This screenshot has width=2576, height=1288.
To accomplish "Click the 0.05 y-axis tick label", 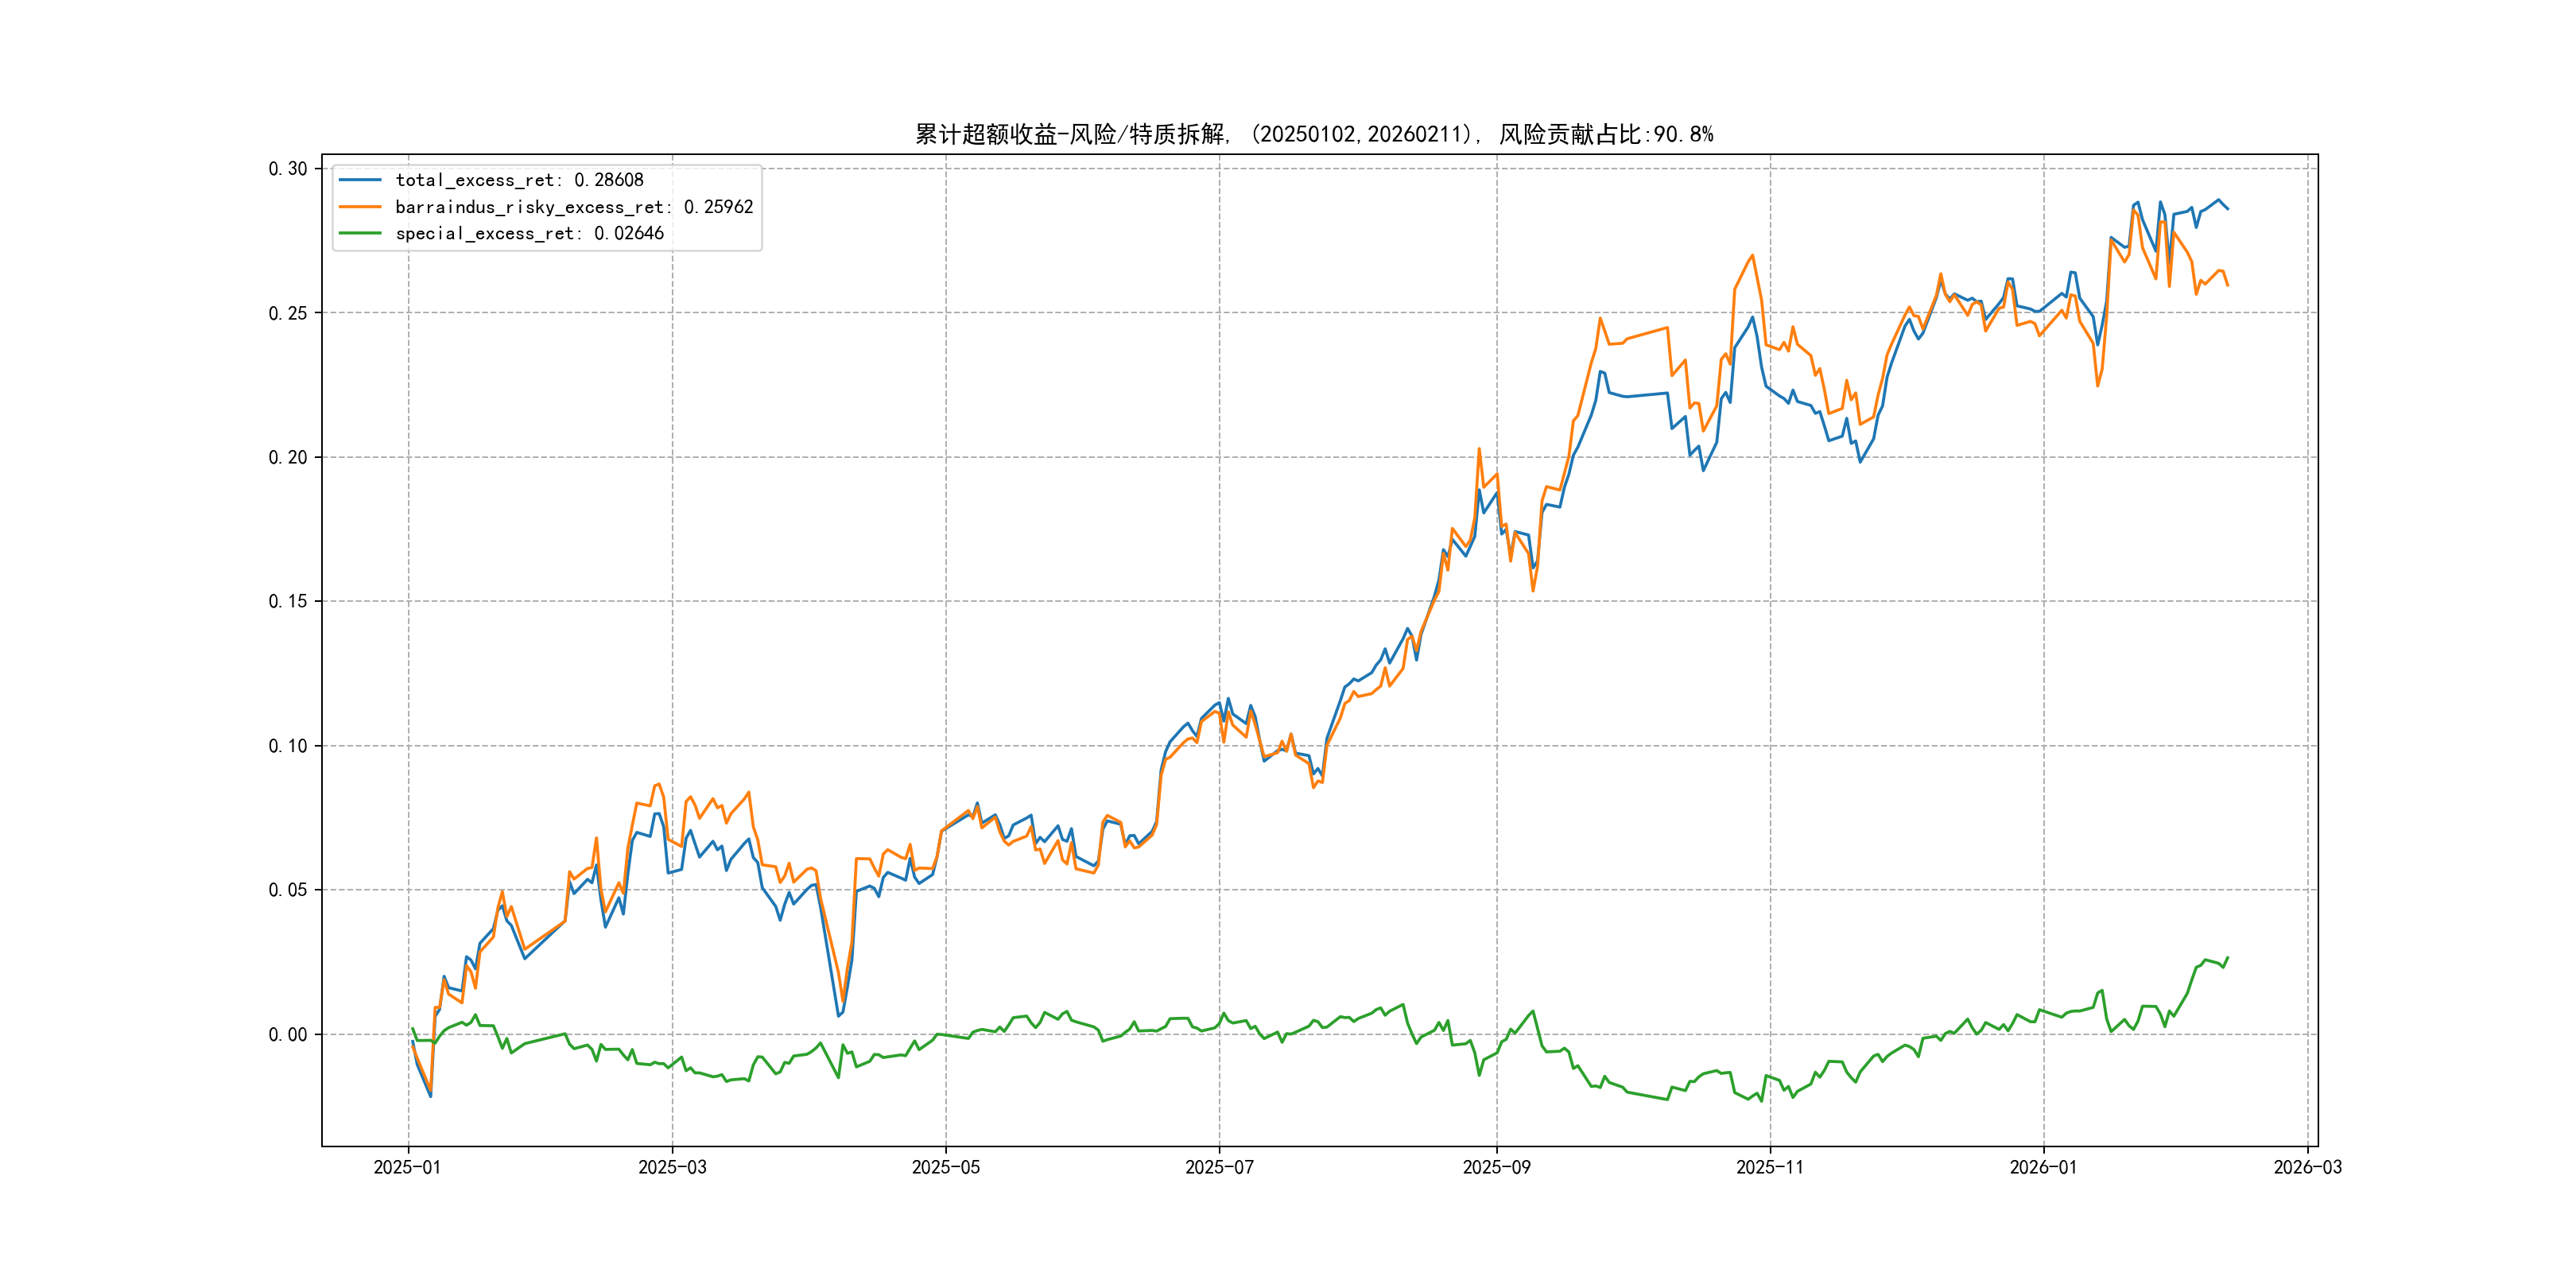I will [x=287, y=890].
